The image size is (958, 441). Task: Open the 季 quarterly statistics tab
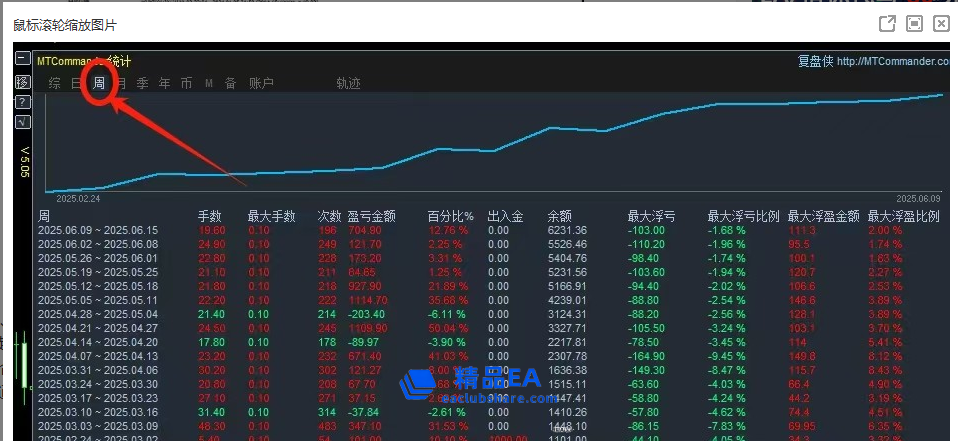click(x=143, y=83)
